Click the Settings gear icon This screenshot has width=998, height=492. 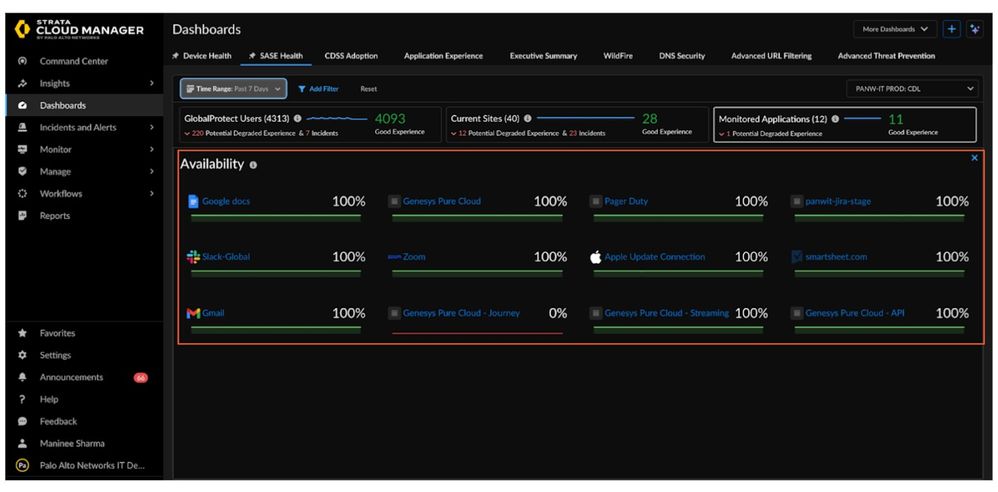(x=22, y=355)
